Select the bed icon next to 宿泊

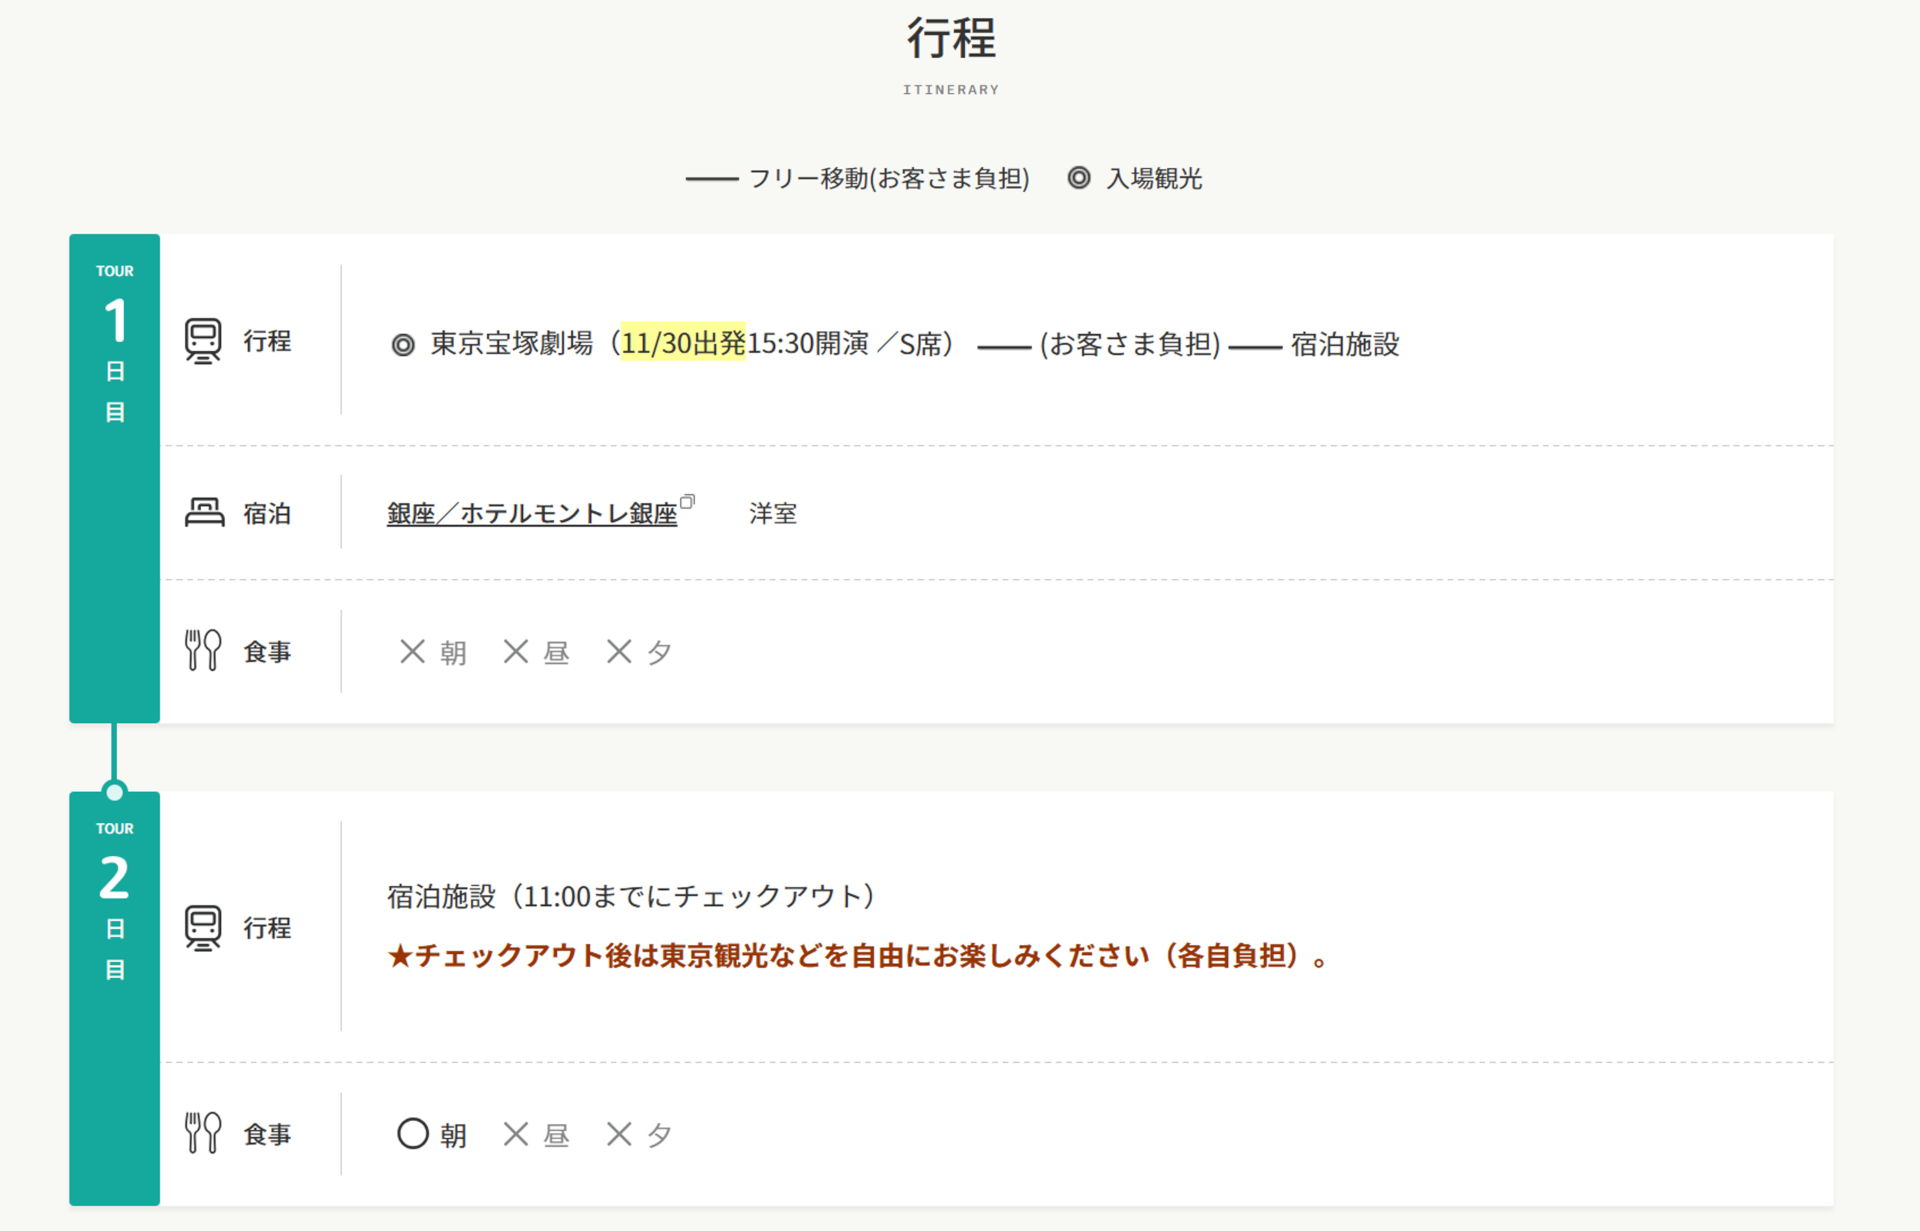(x=203, y=511)
